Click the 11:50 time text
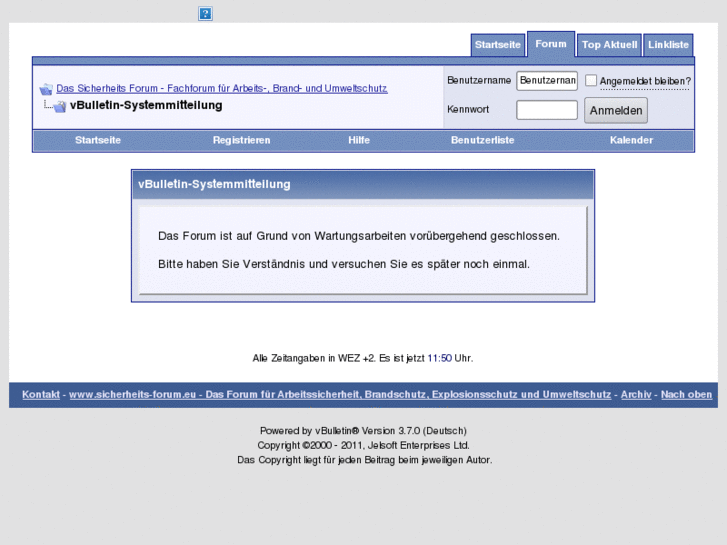 click(440, 358)
